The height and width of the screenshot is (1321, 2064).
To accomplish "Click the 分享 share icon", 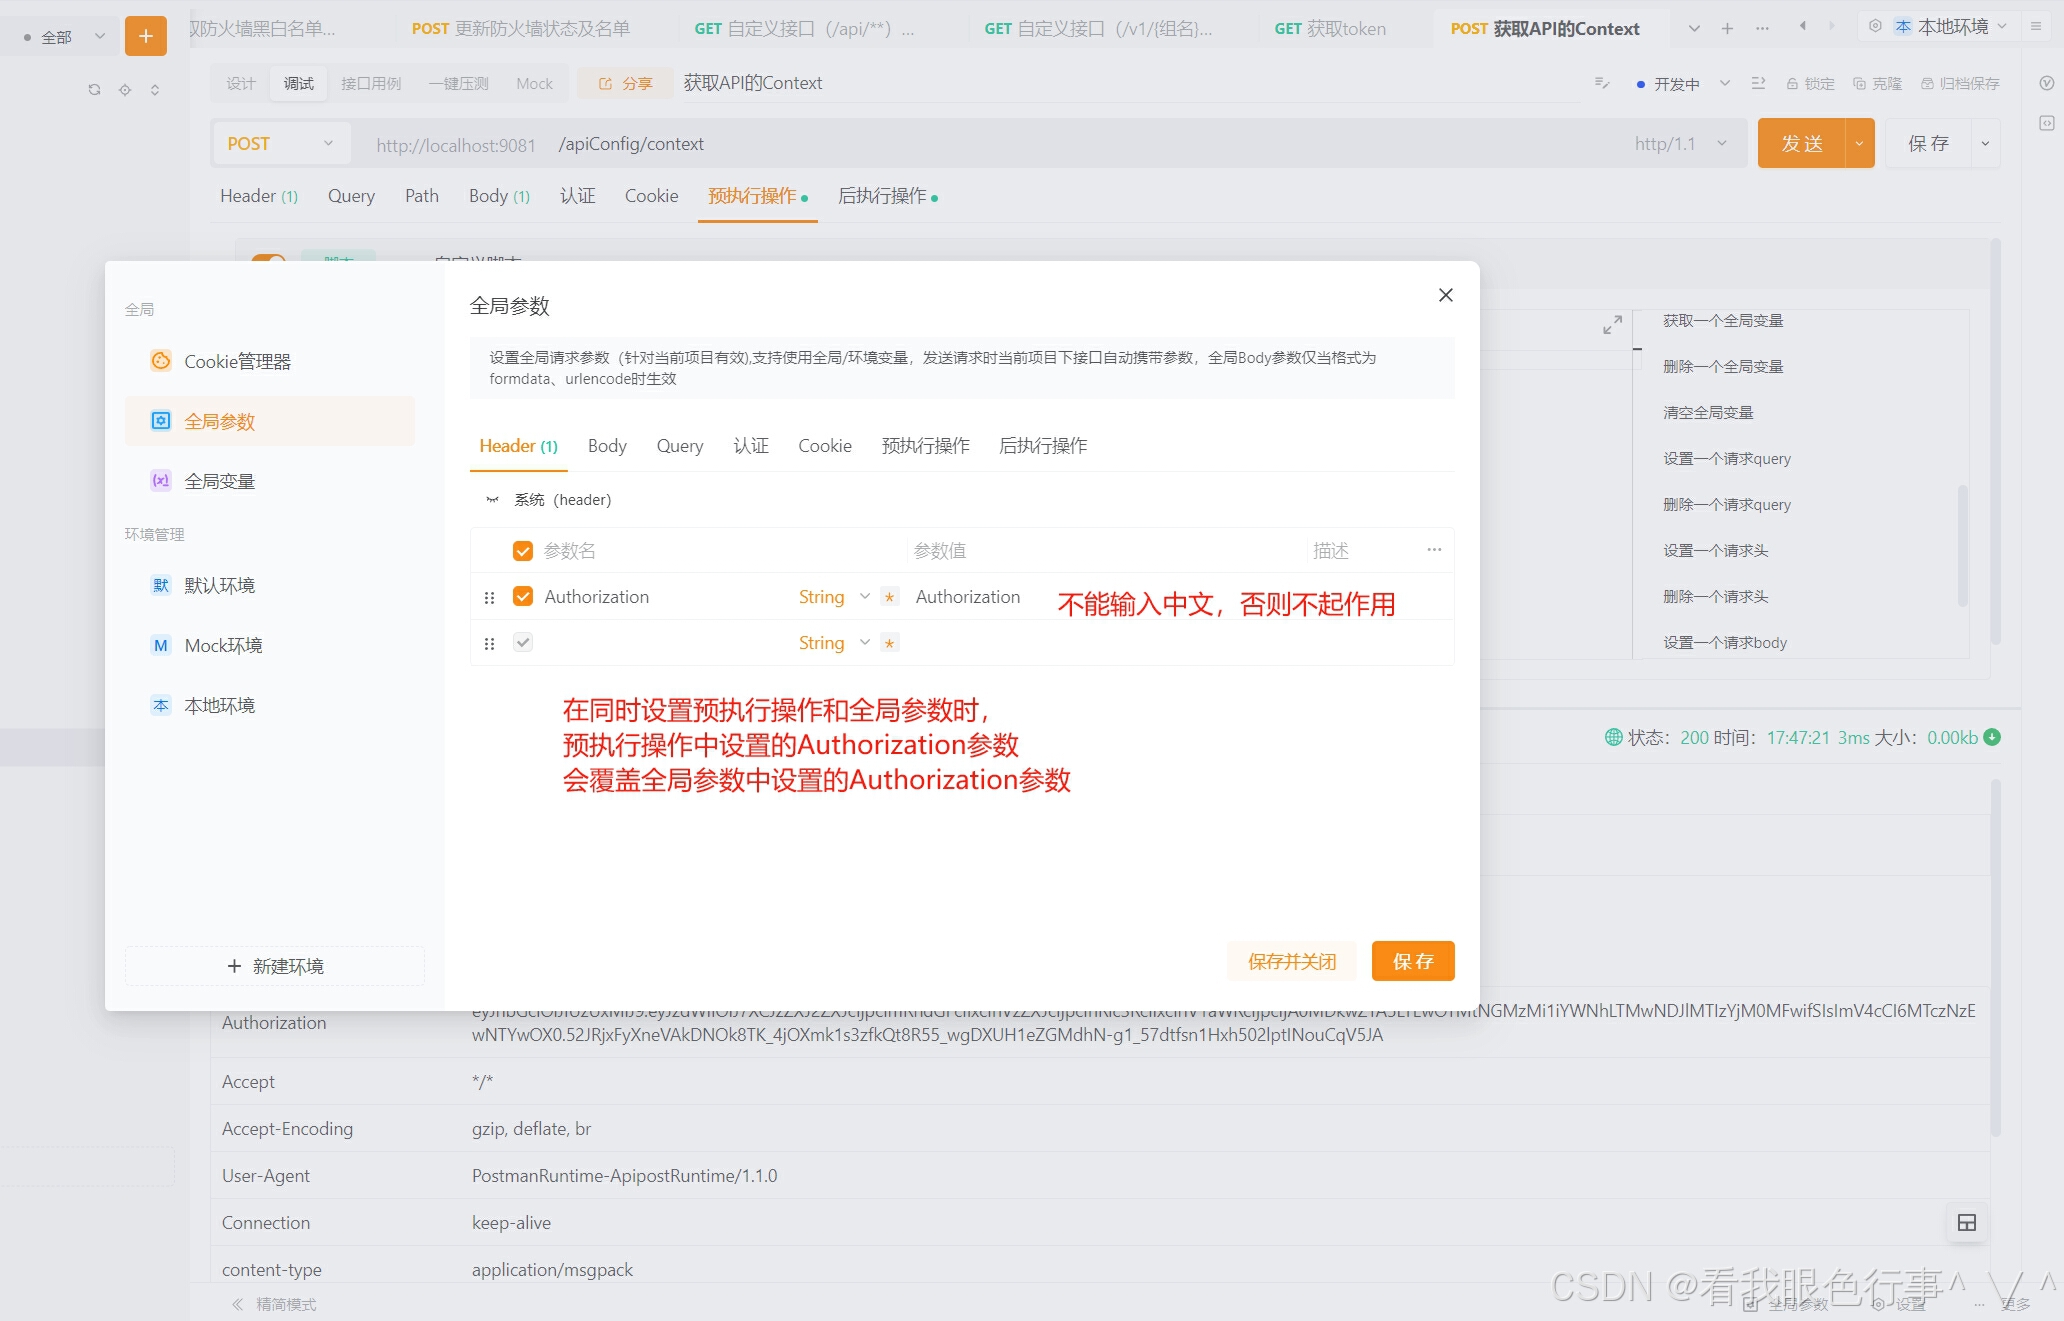I will click(623, 83).
